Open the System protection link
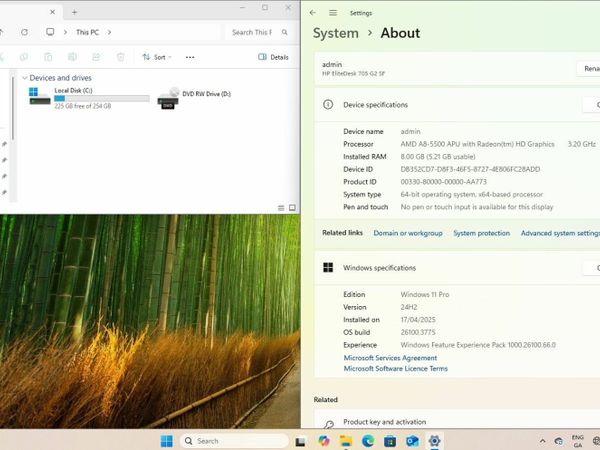This screenshot has width=600, height=450. (481, 233)
